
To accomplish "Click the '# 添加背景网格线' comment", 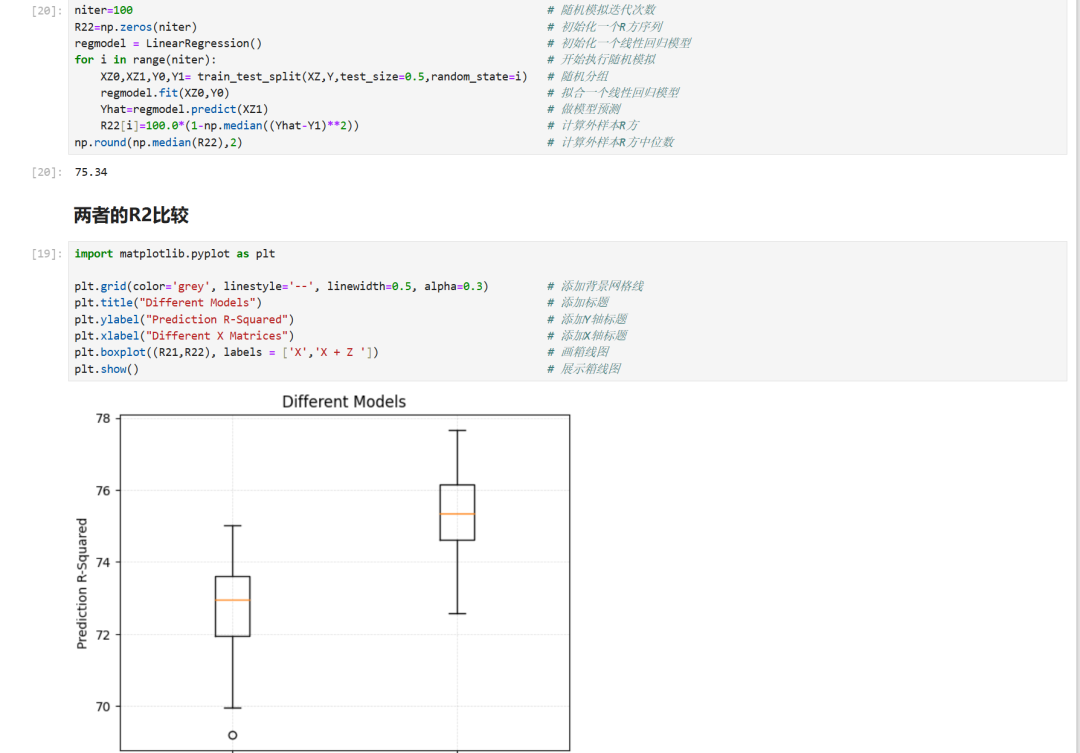I will point(595,286).
